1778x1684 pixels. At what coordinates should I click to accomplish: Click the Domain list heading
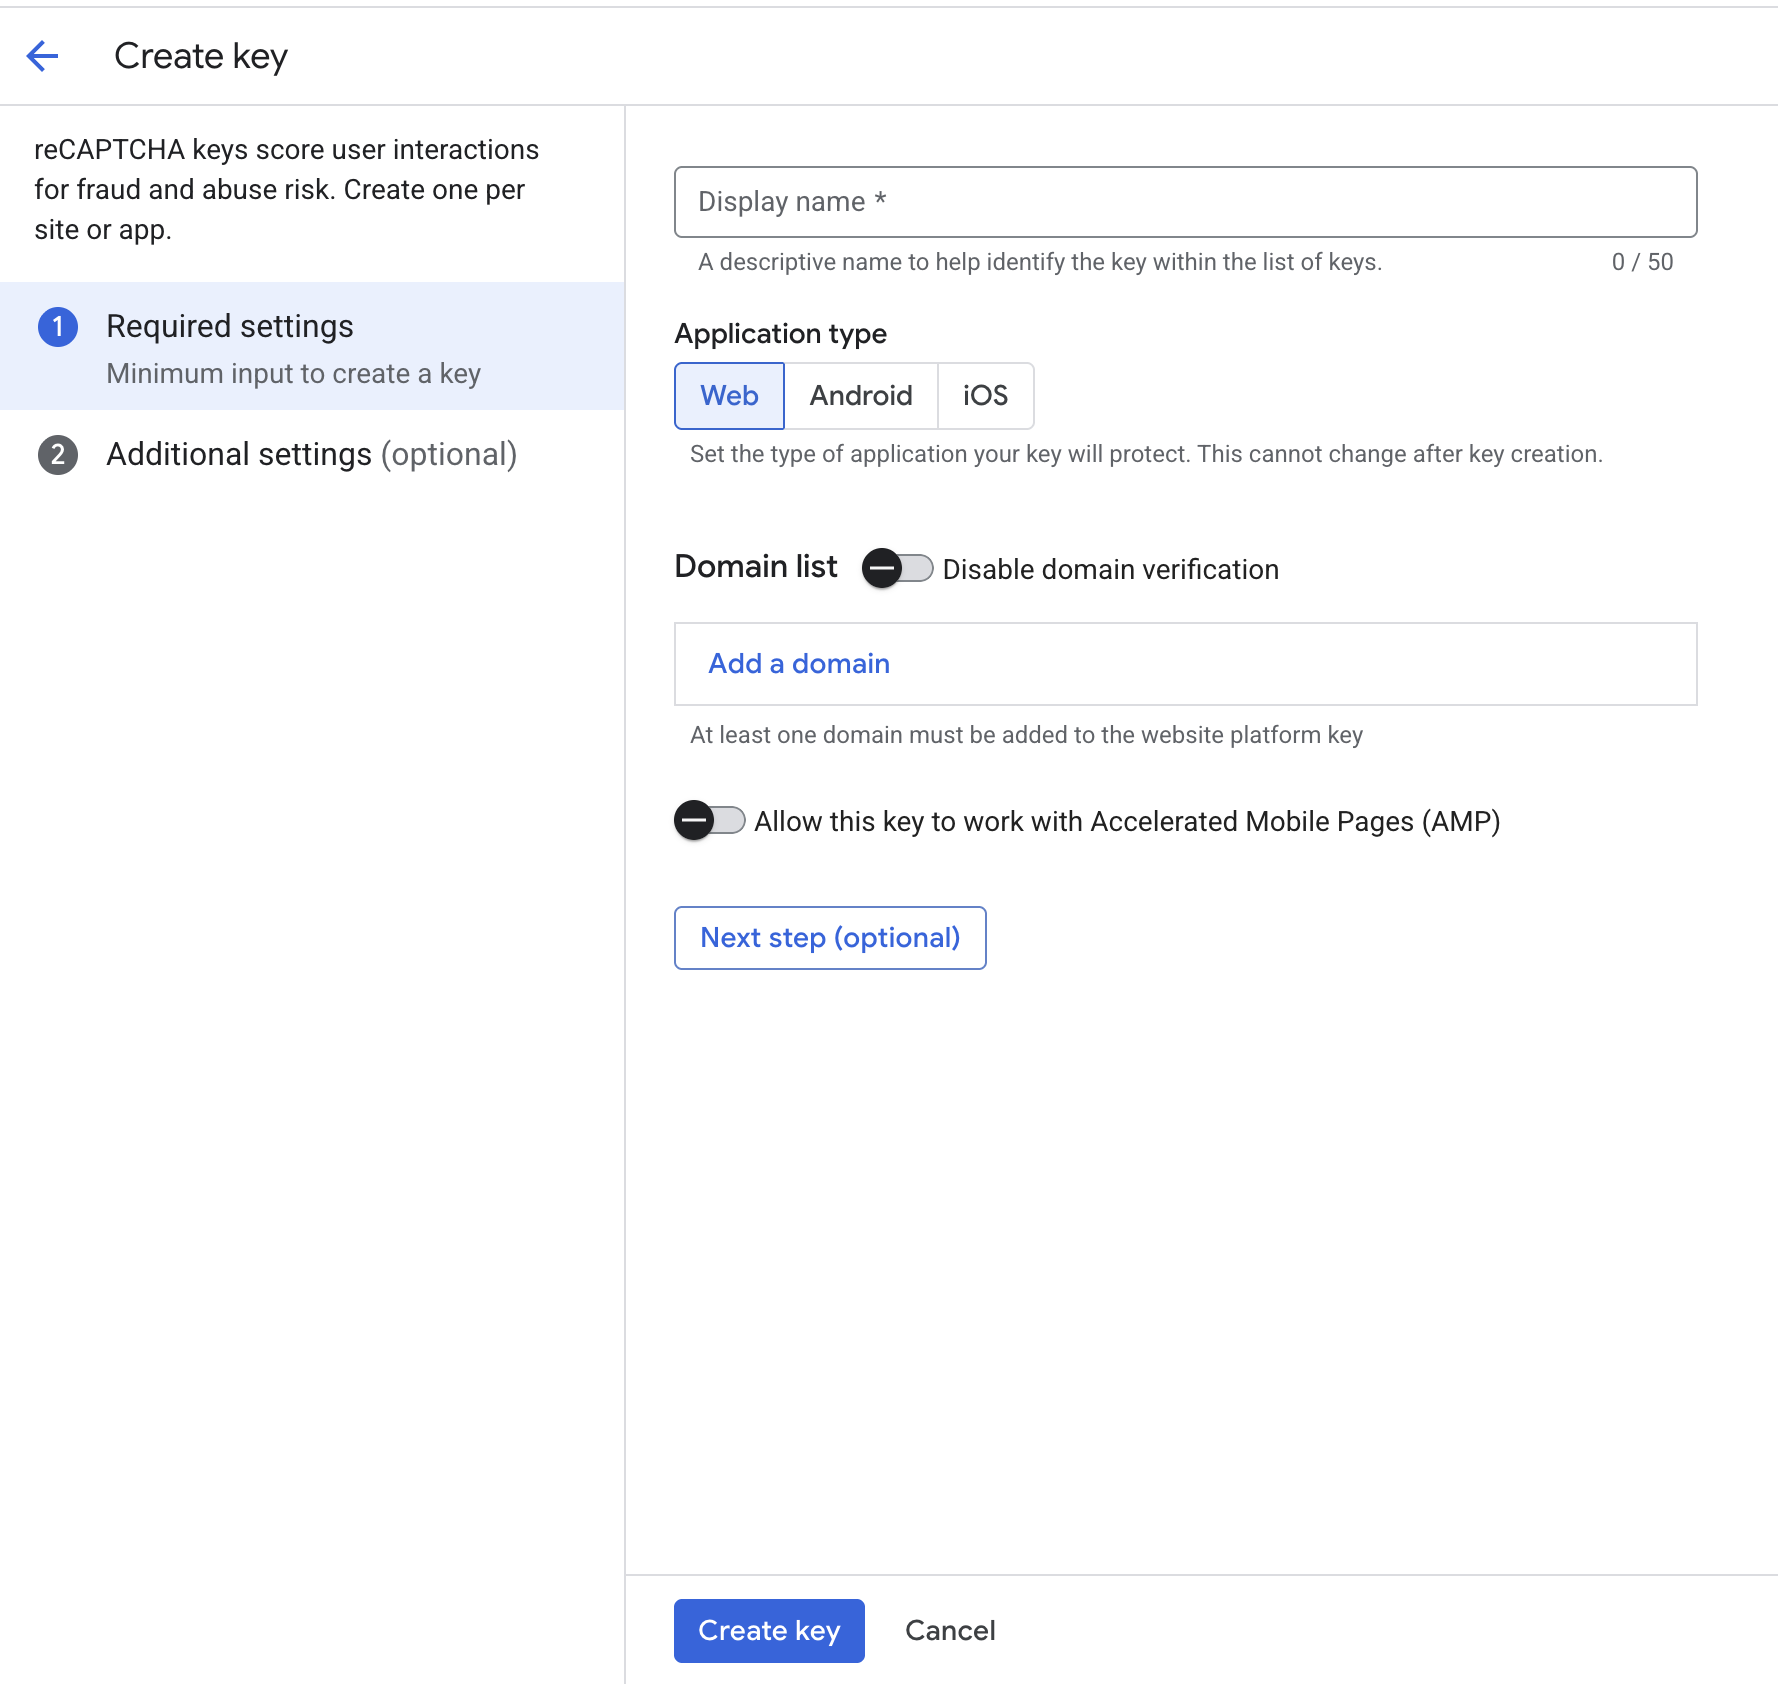(756, 567)
